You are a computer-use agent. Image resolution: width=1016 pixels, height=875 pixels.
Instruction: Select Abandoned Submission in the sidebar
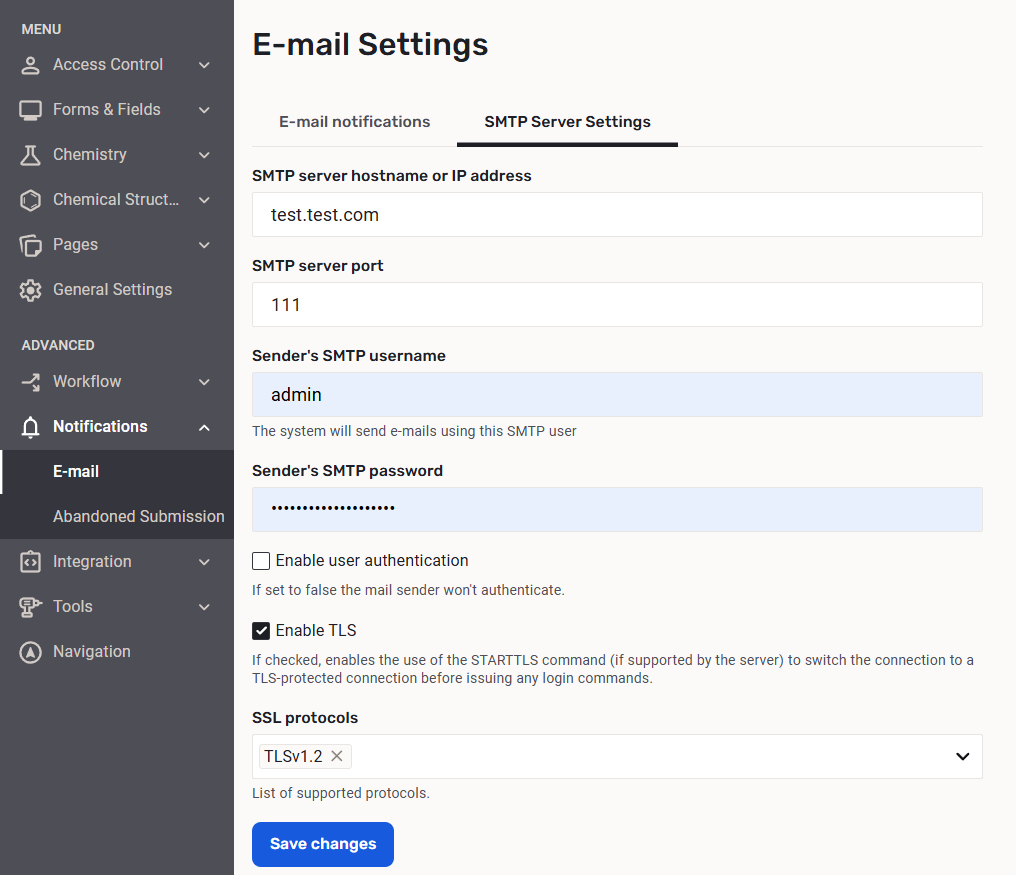pos(138,516)
